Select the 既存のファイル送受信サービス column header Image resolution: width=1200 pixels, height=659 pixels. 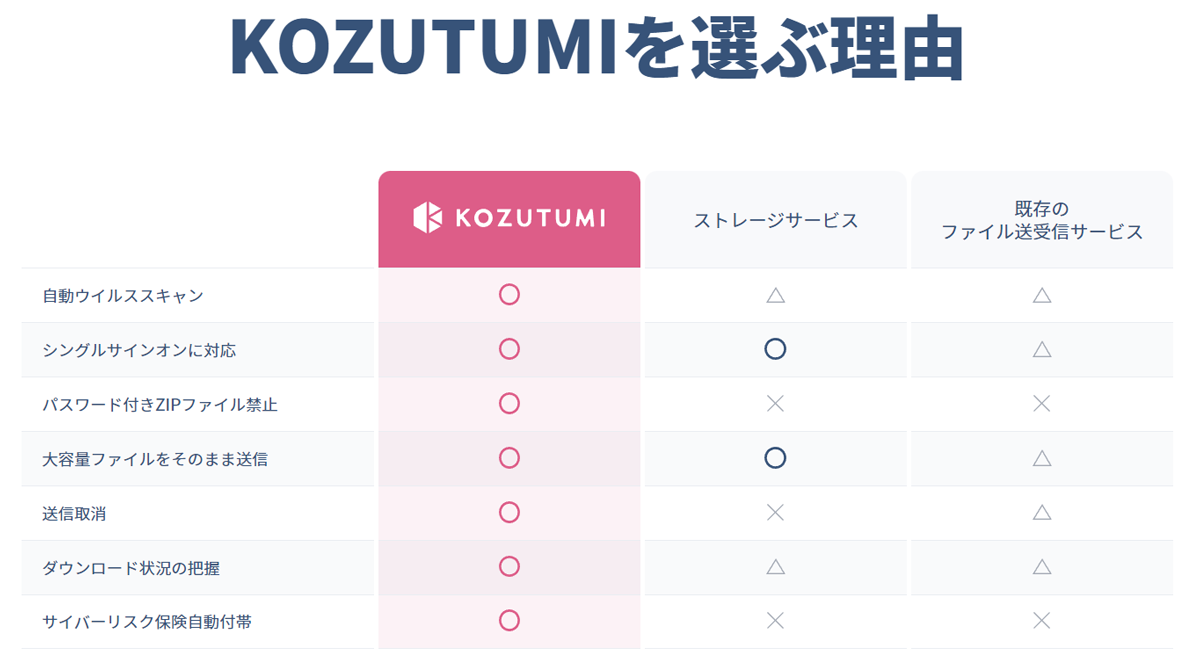(x=1042, y=221)
